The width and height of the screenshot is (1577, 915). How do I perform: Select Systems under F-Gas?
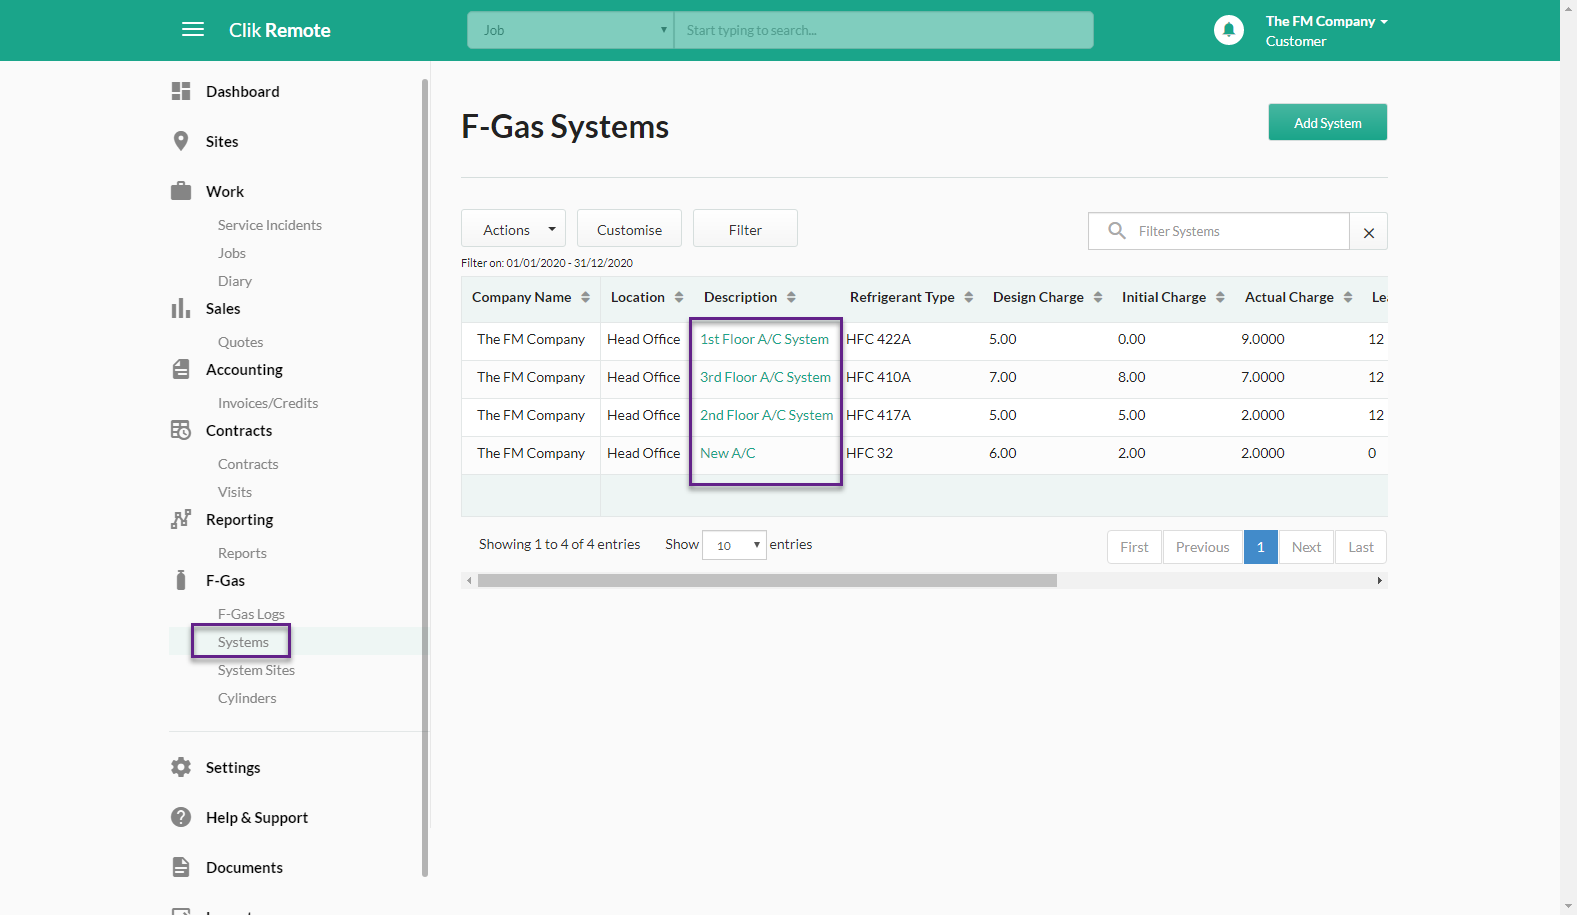coord(243,642)
